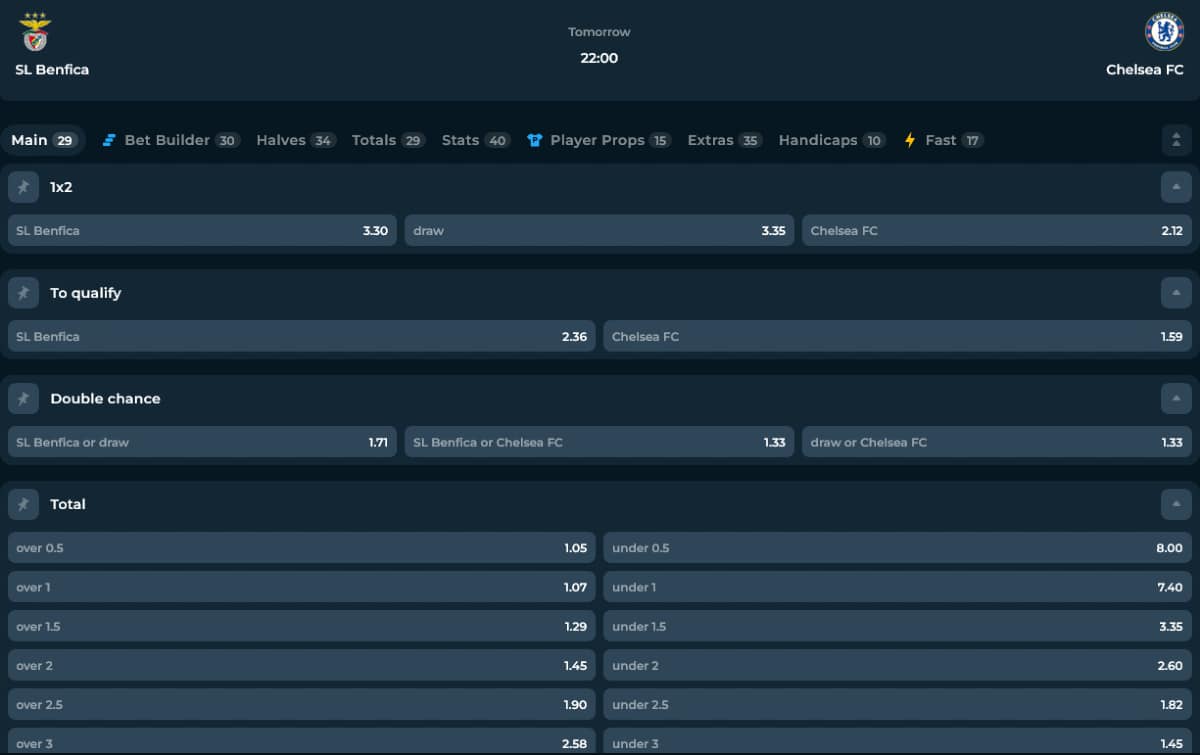Bet on Chelsea FC to win at 2.12
The width and height of the screenshot is (1200, 755).
click(997, 231)
